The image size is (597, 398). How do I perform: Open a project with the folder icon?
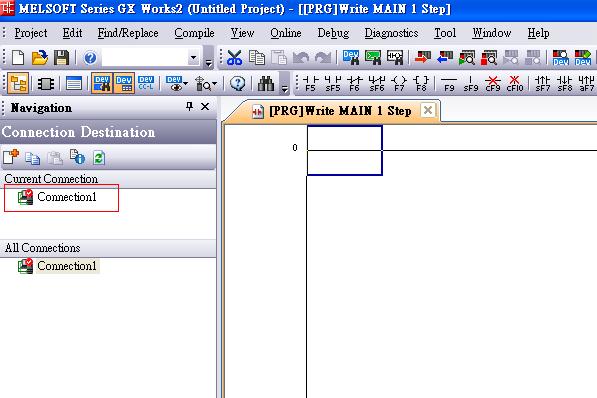40,58
